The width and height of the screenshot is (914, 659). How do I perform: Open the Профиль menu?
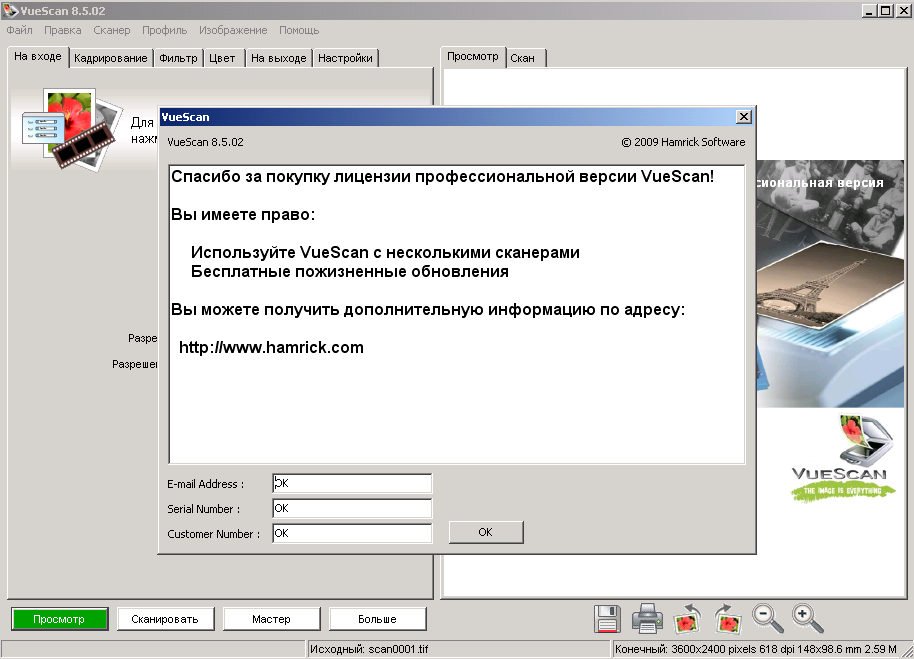164,30
